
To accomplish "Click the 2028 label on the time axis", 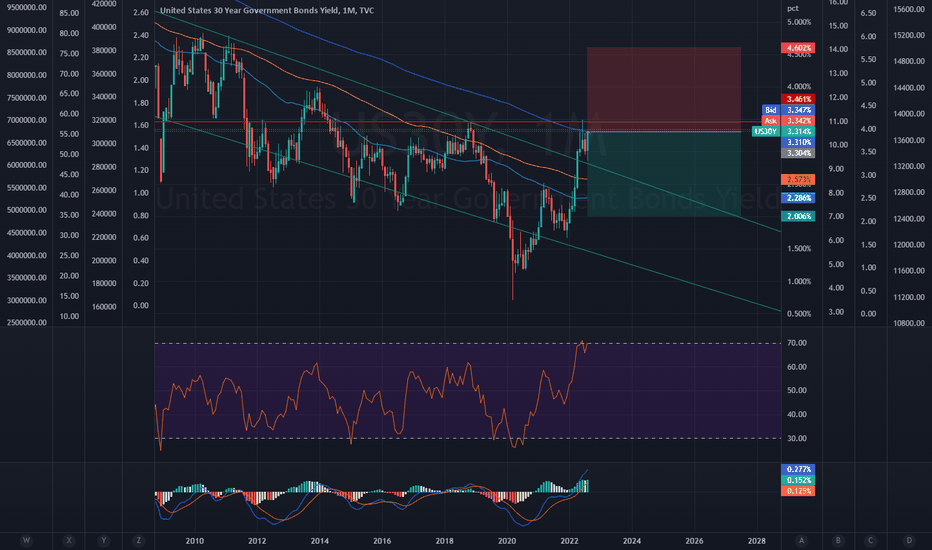I will point(756,540).
